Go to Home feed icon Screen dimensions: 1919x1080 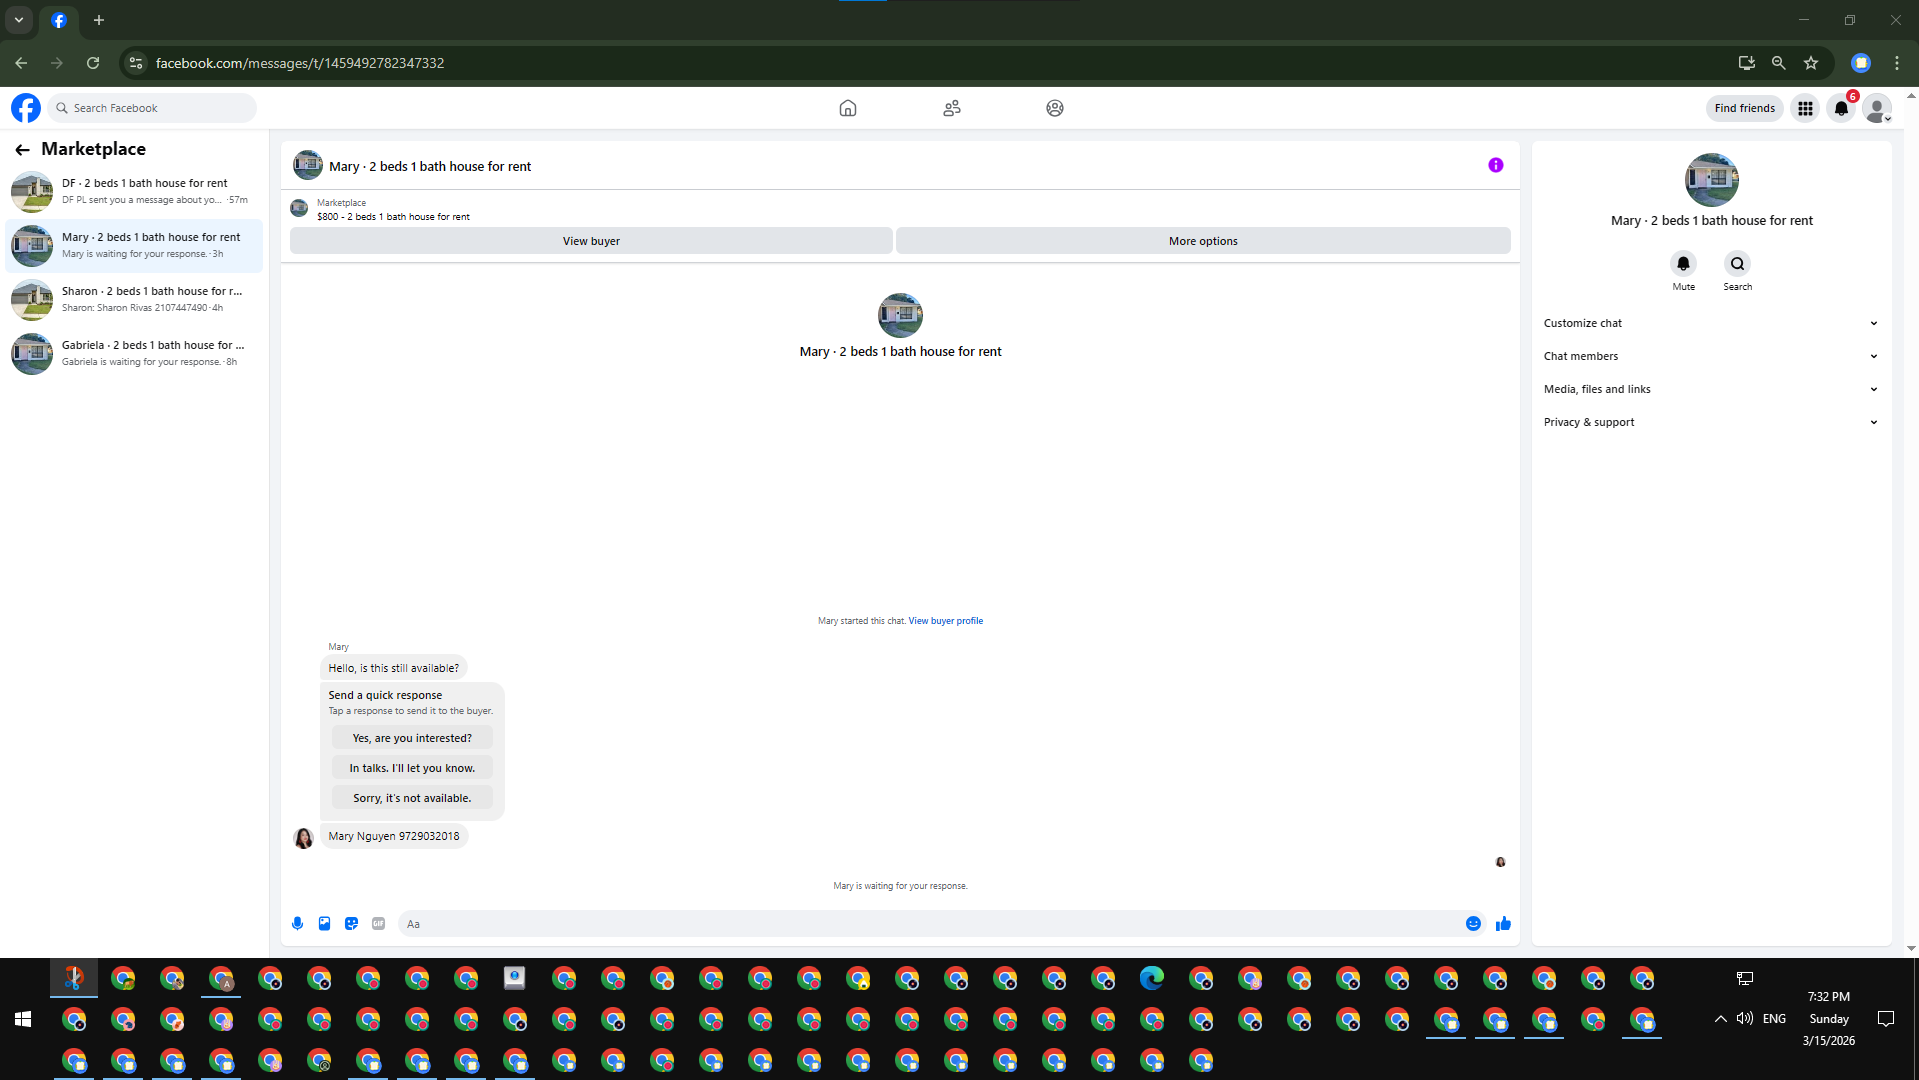click(848, 108)
